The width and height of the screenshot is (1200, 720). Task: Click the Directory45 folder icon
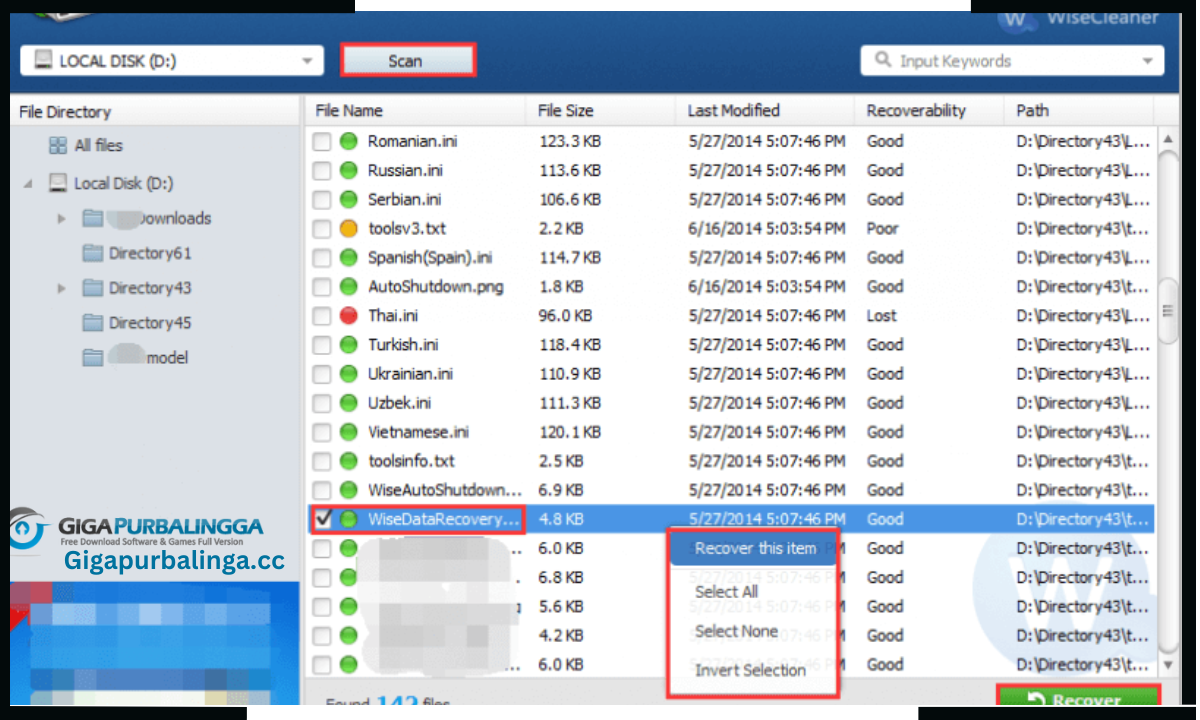tap(93, 323)
